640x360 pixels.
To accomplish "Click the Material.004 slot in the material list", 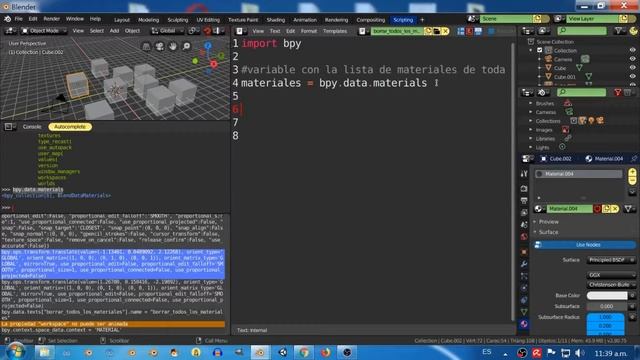I will 578,174.
